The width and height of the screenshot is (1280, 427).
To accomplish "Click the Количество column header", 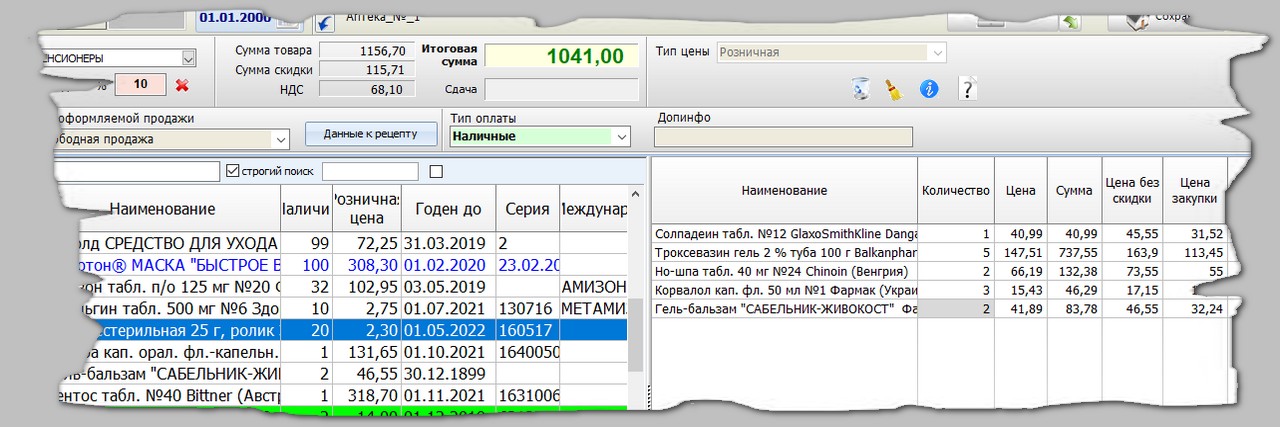I will pos(955,190).
